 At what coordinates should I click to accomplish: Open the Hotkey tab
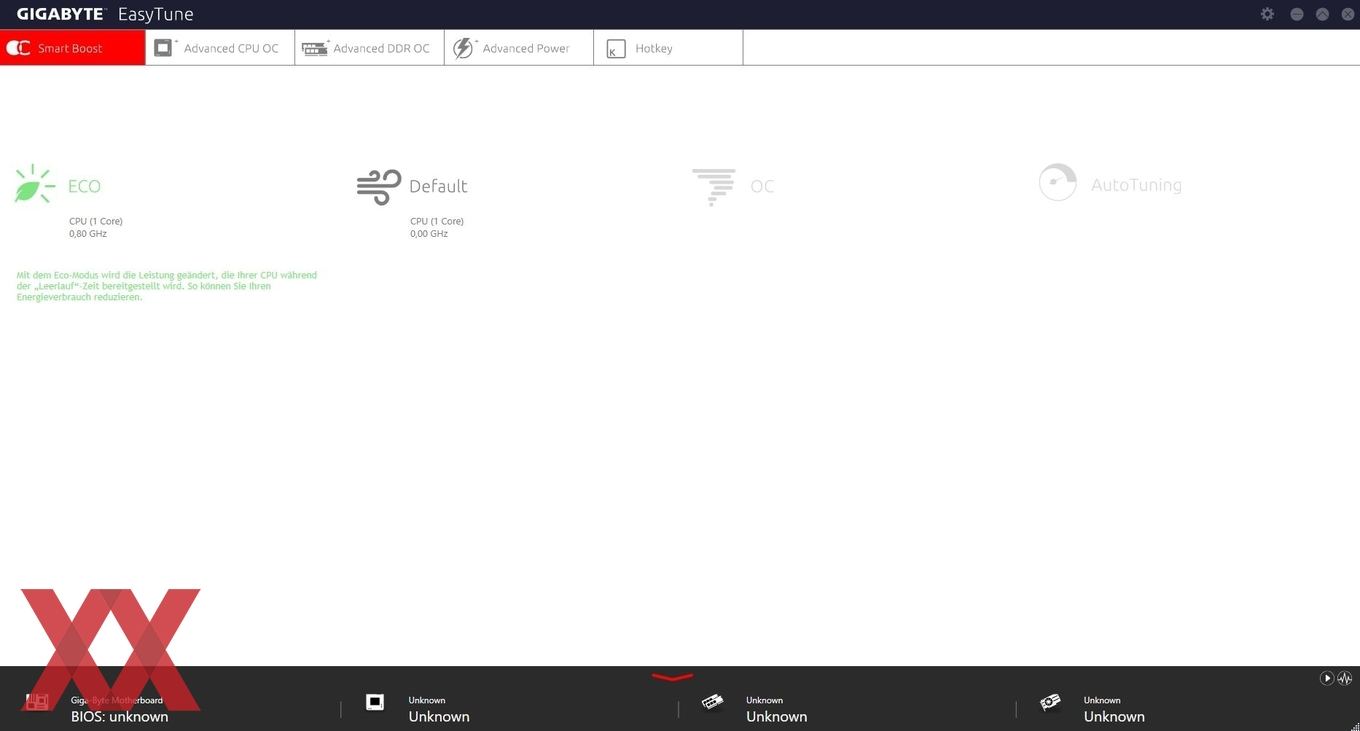click(668, 48)
